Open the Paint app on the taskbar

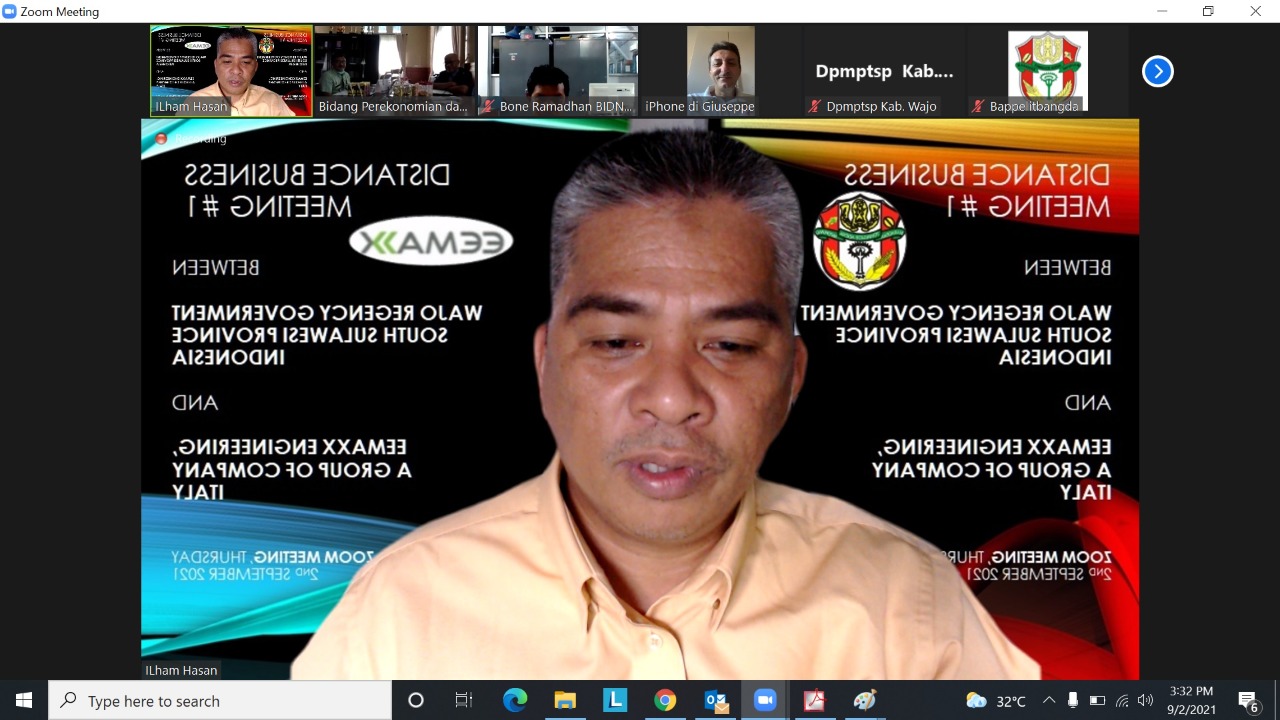point(865,700)
